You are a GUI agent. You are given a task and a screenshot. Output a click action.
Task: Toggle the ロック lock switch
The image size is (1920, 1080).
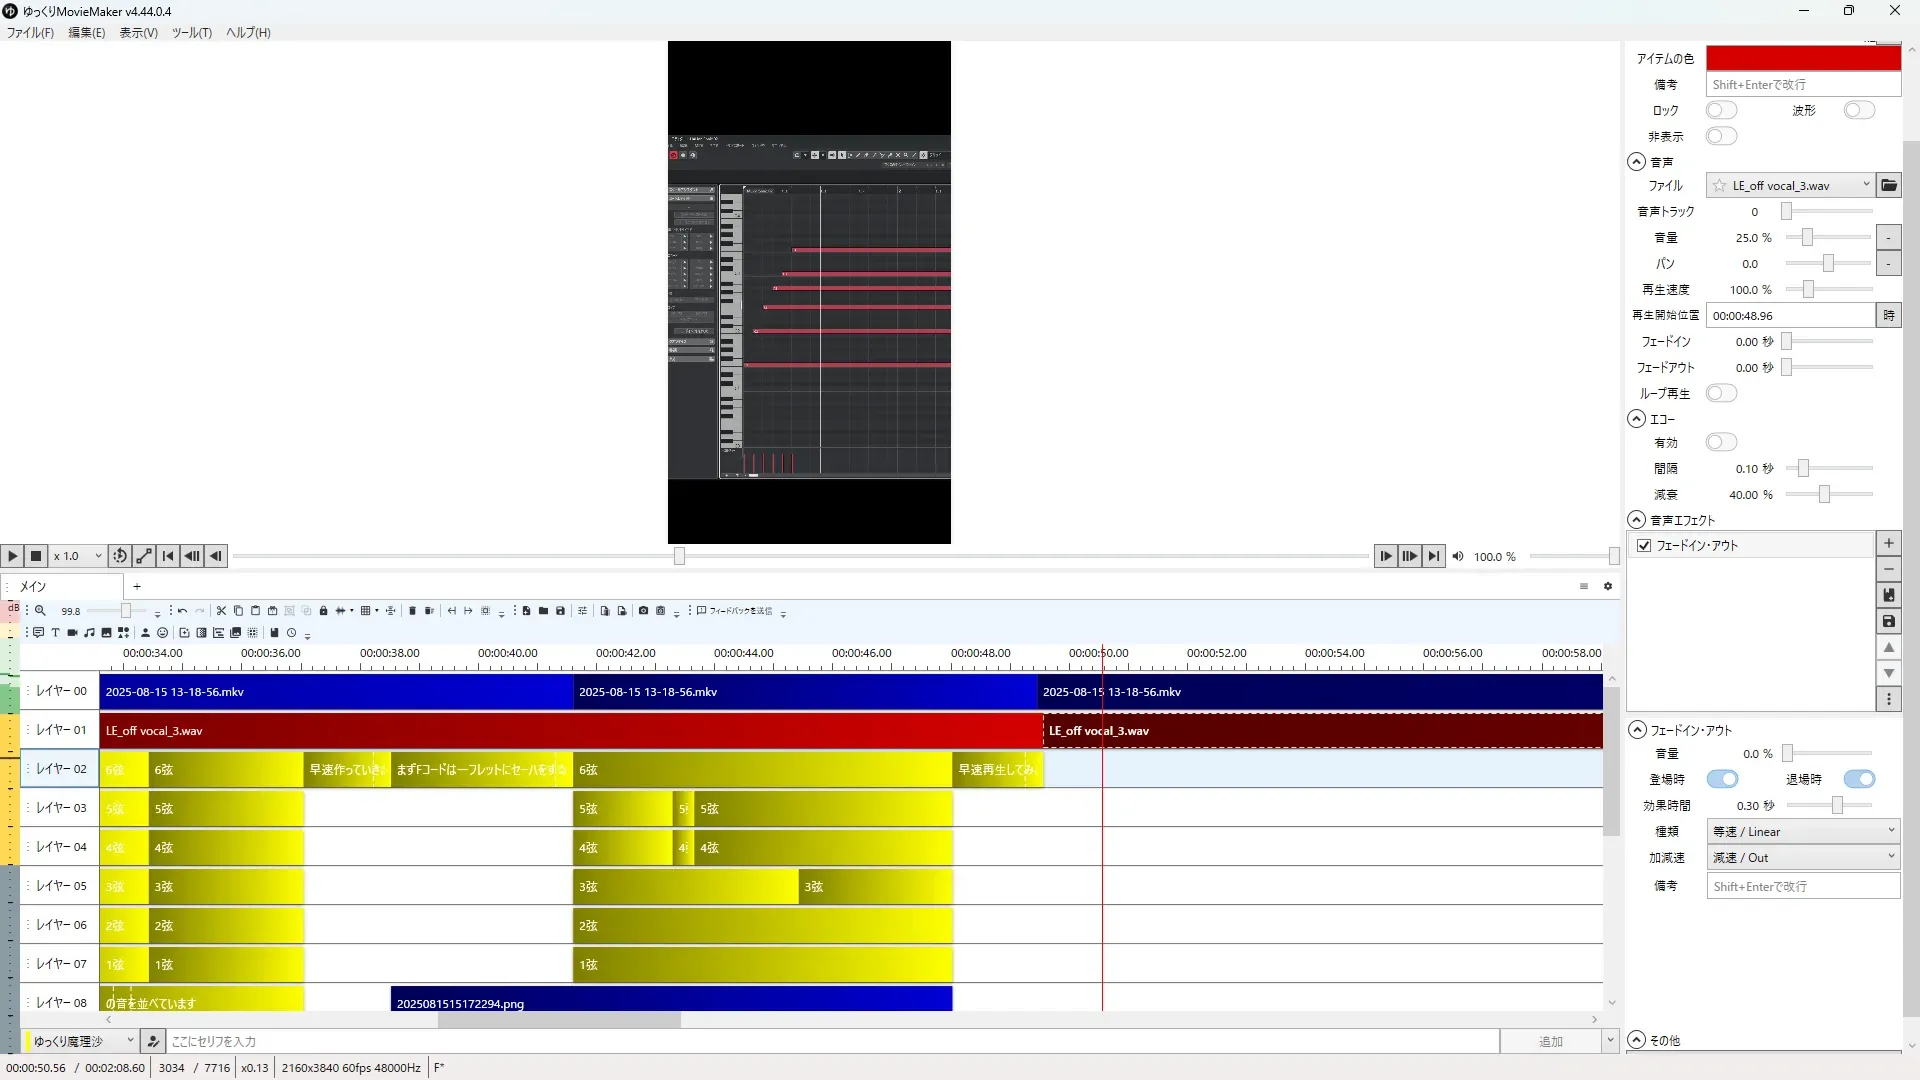click(x=1721, y=111)
